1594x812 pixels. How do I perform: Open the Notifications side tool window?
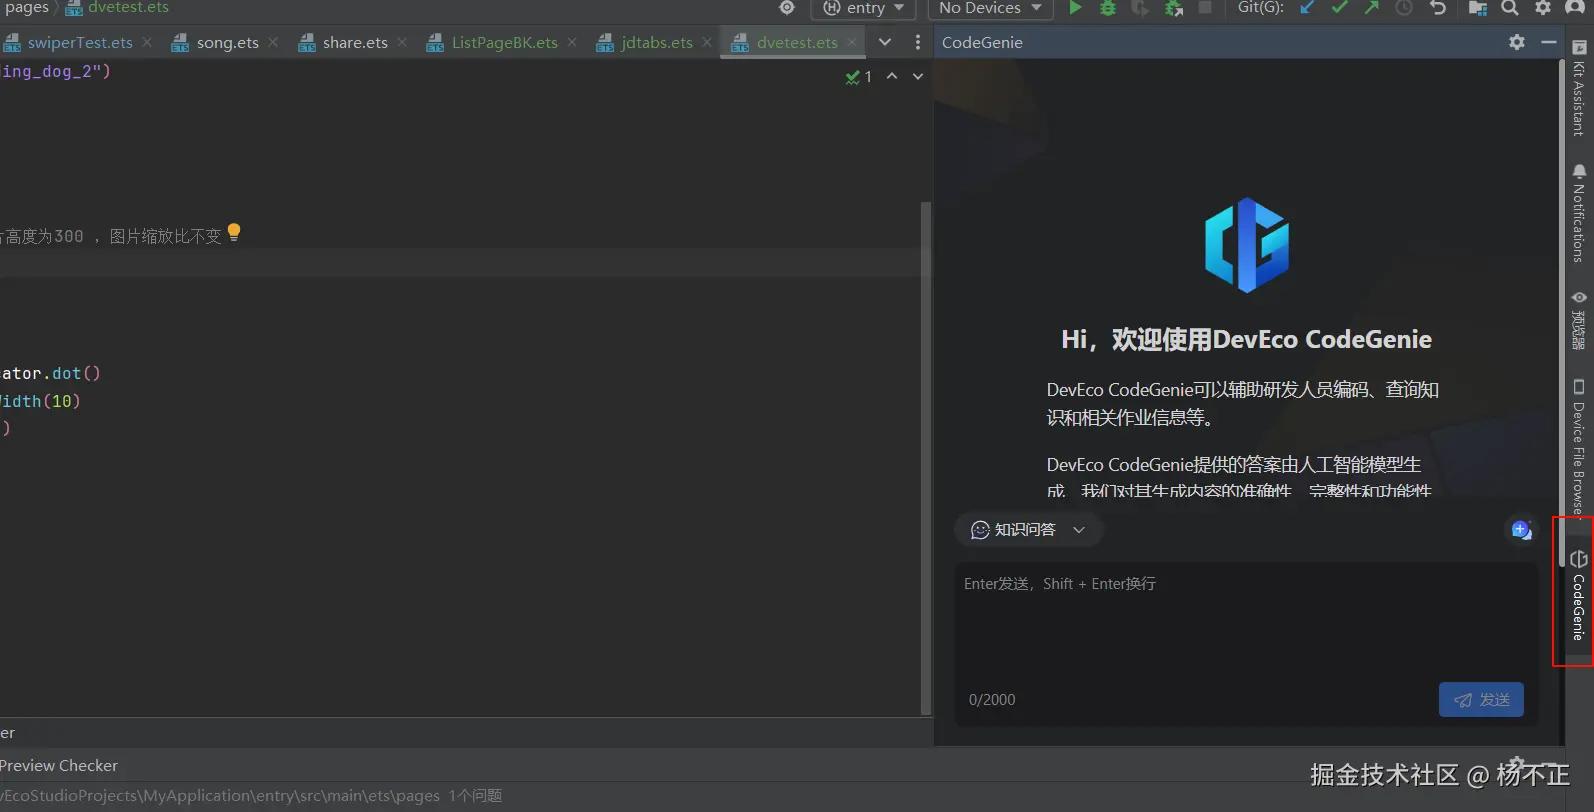(x=1579, y=213)
